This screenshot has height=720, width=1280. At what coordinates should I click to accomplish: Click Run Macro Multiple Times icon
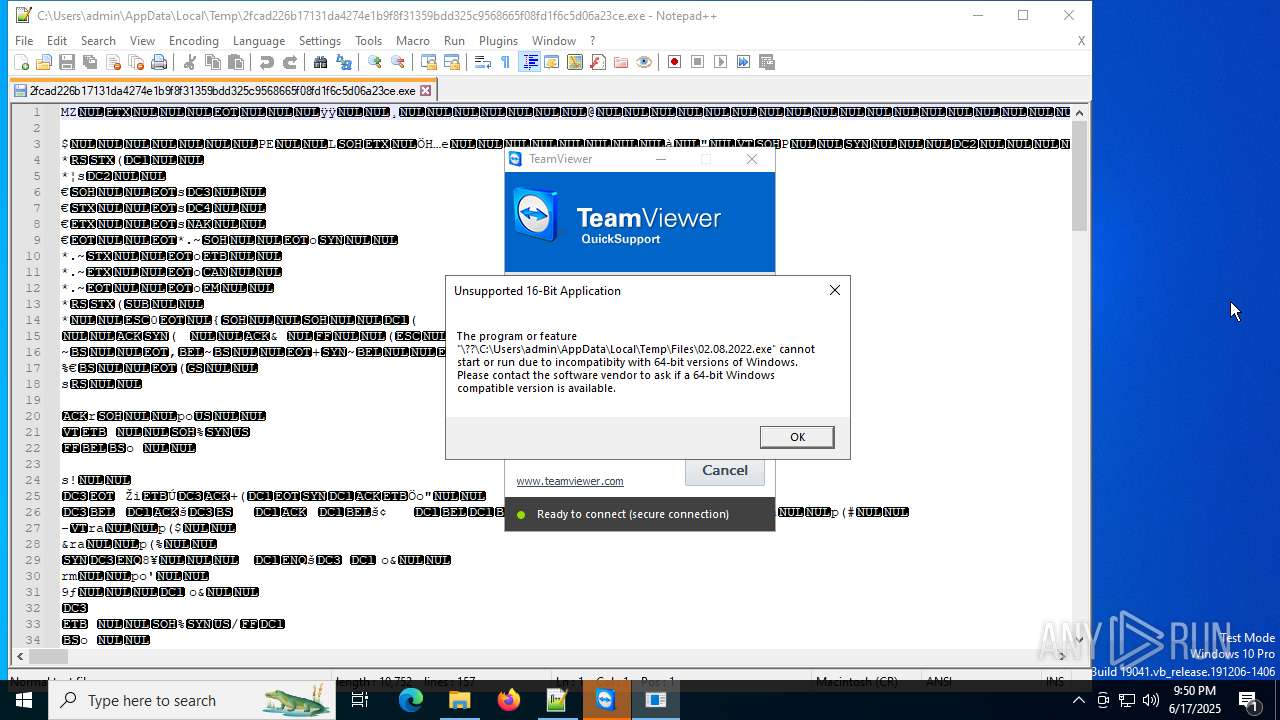click(743, 62)
